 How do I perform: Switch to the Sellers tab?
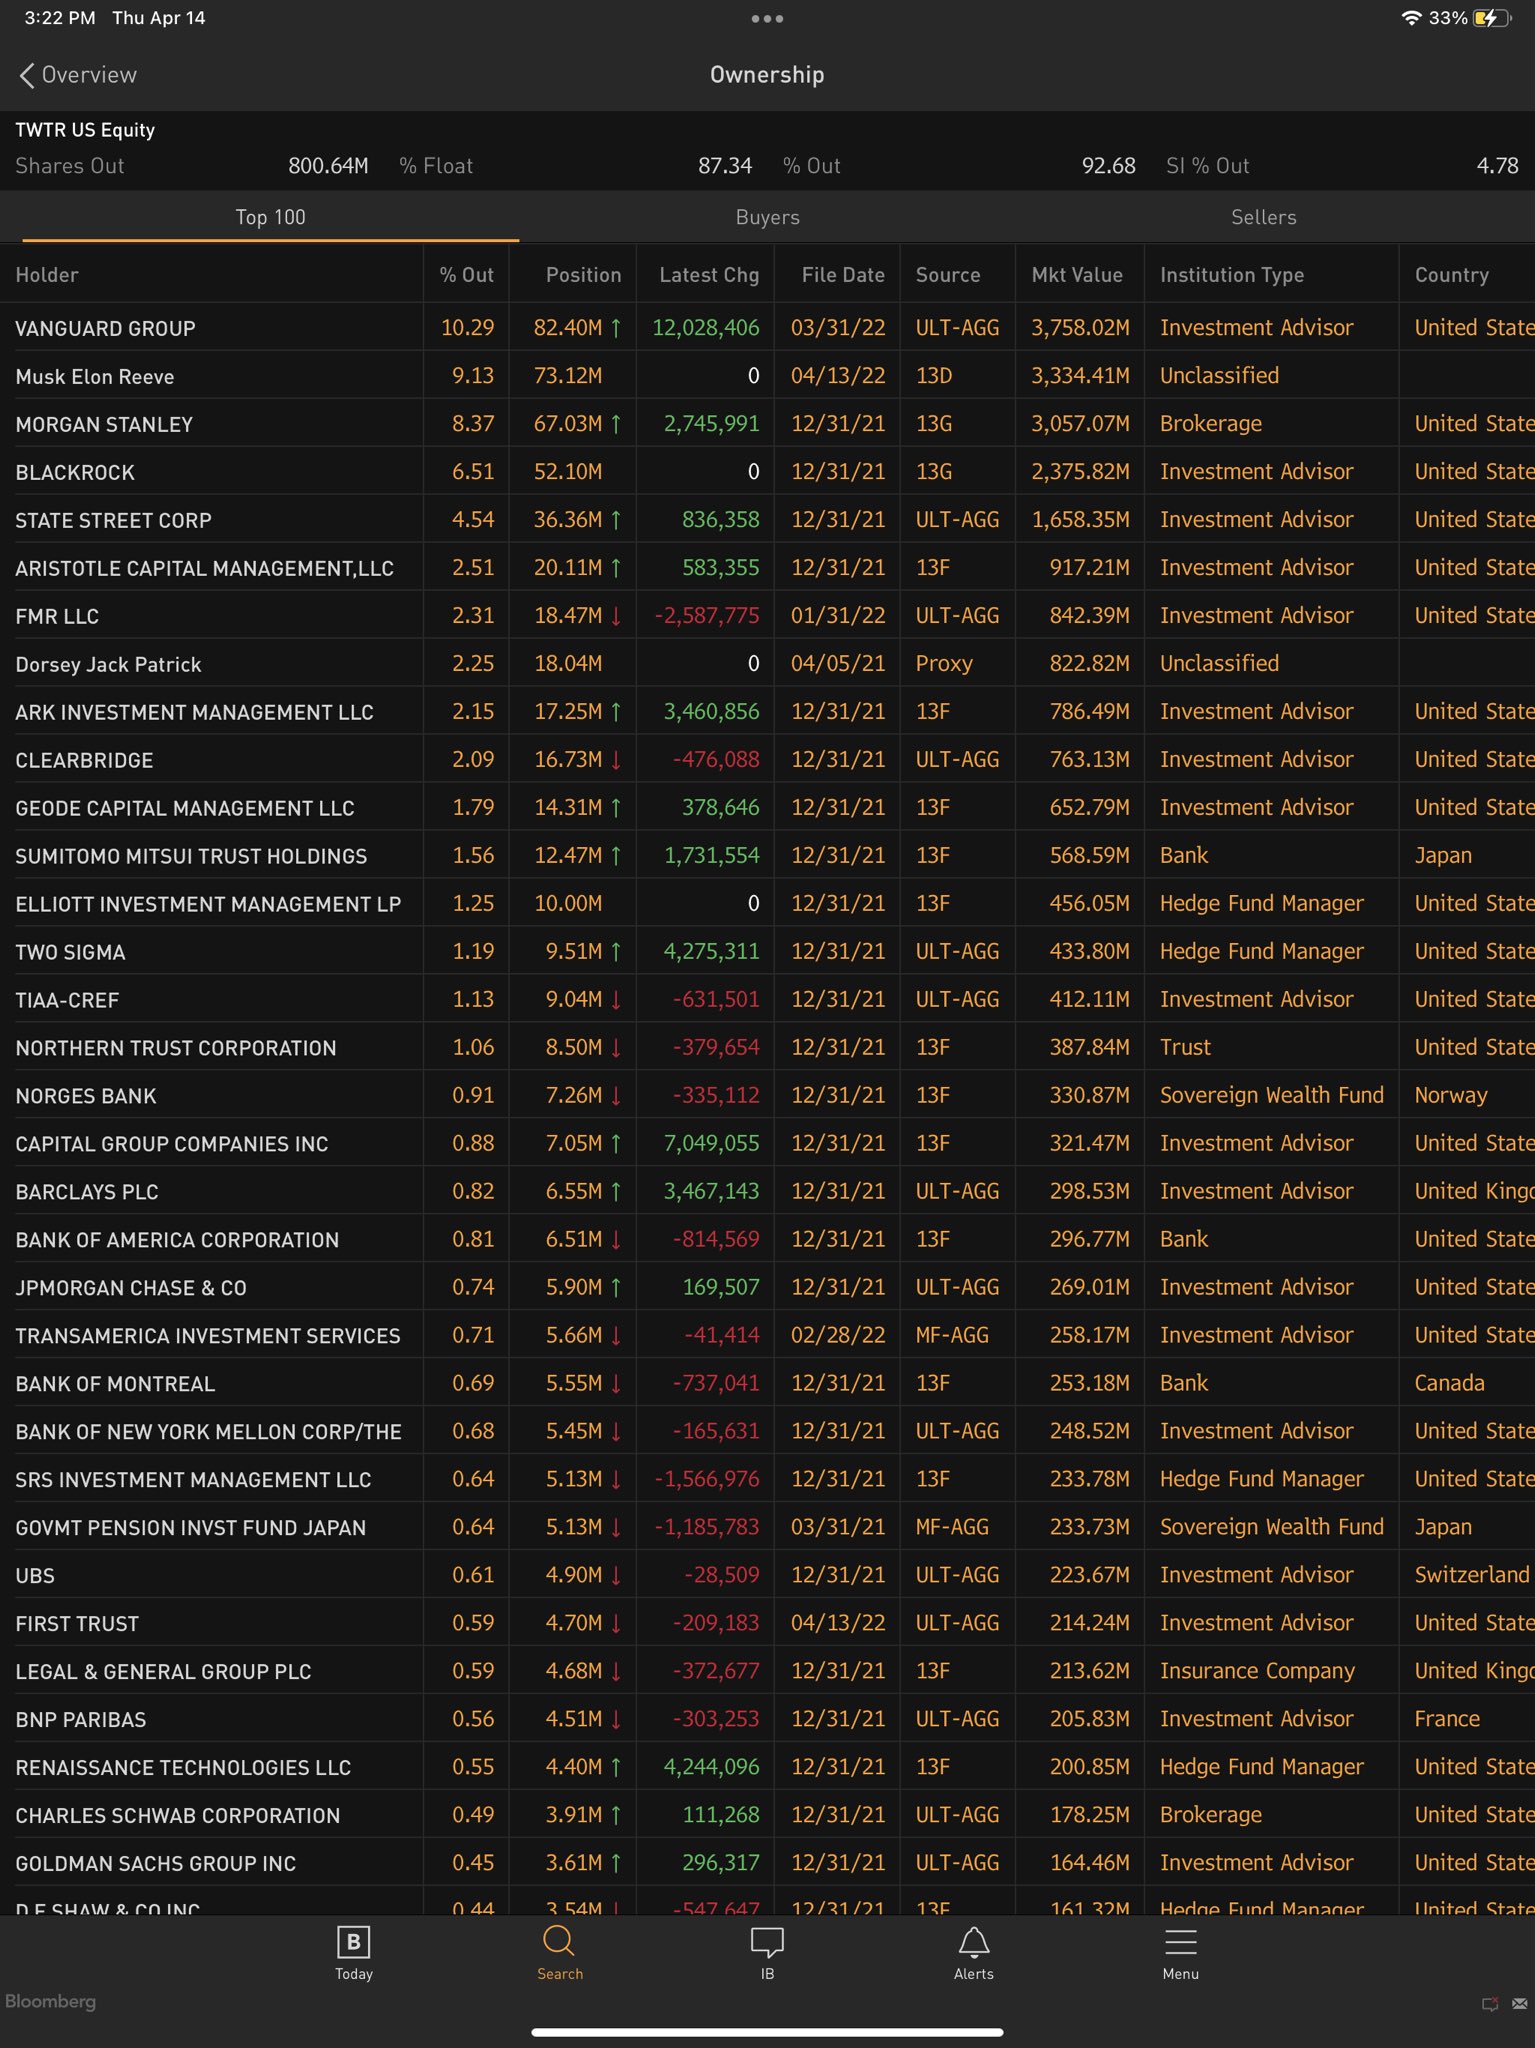click(x=1263, y=217)
